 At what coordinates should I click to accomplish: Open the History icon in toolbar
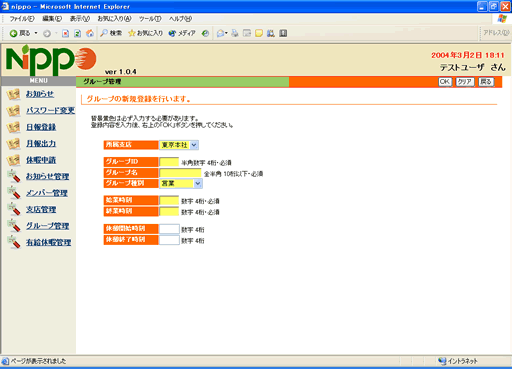point(206,33)
